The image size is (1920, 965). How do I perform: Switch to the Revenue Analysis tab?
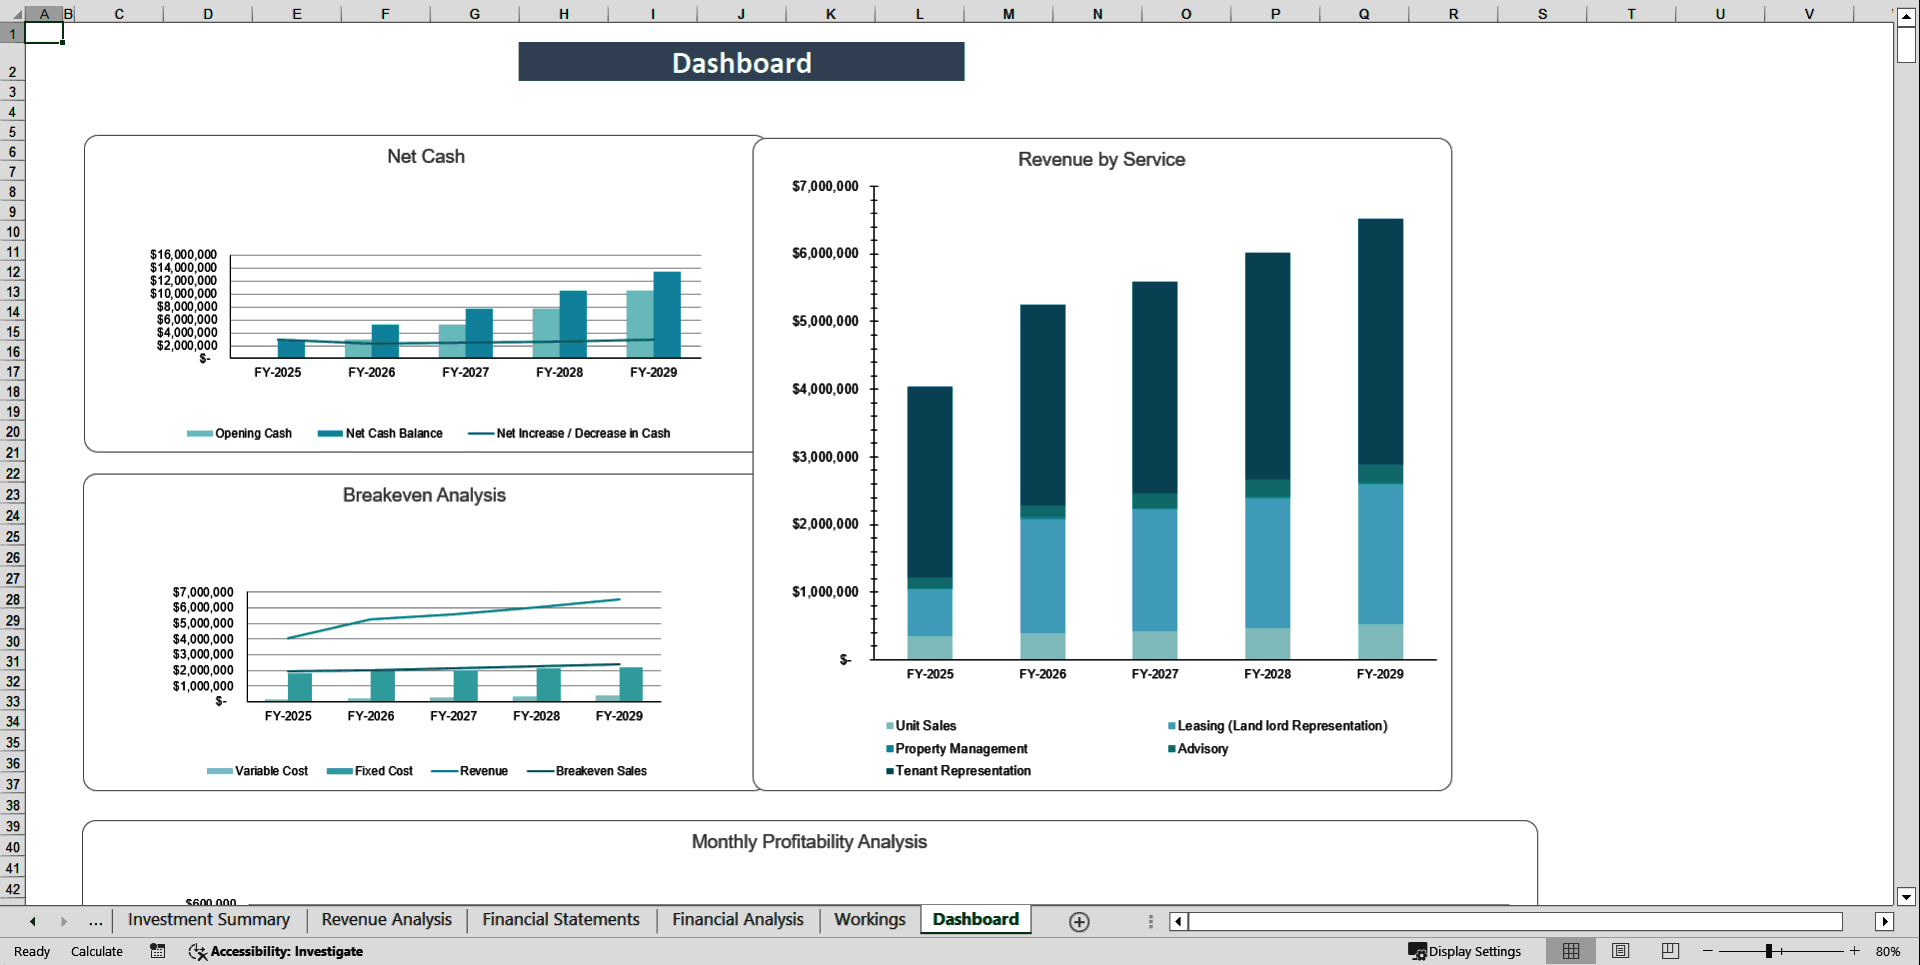(386, 919)
